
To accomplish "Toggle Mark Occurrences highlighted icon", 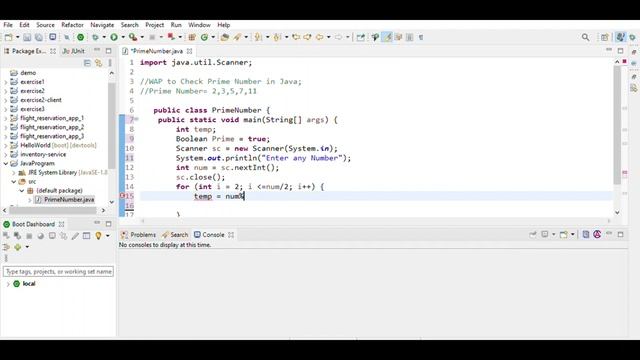I will click(387, 37).
